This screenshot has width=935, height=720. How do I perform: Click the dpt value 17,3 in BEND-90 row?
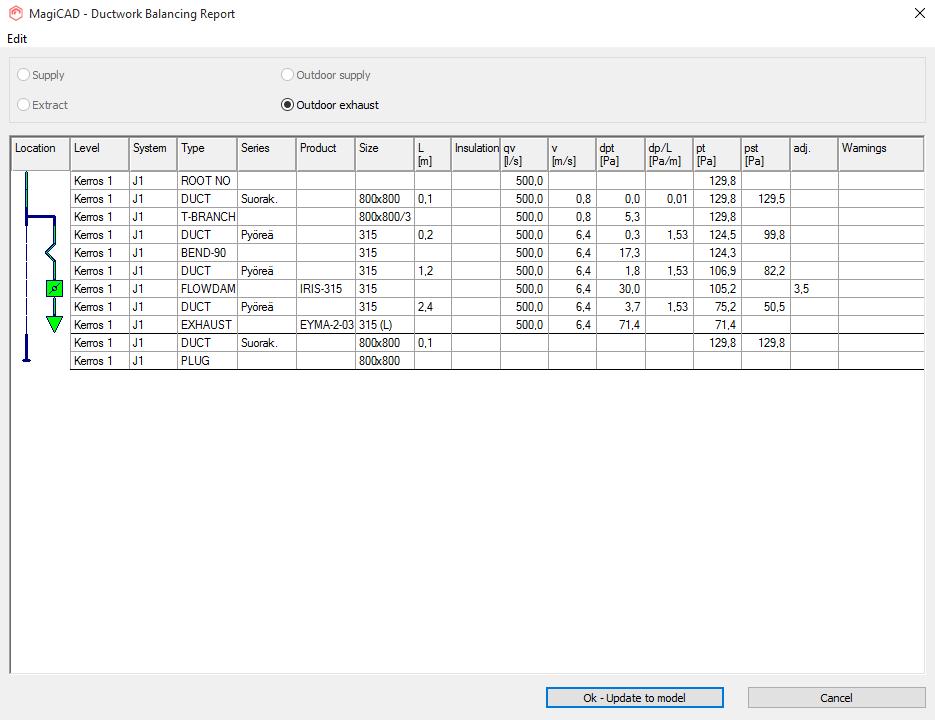tap(621, 253)
